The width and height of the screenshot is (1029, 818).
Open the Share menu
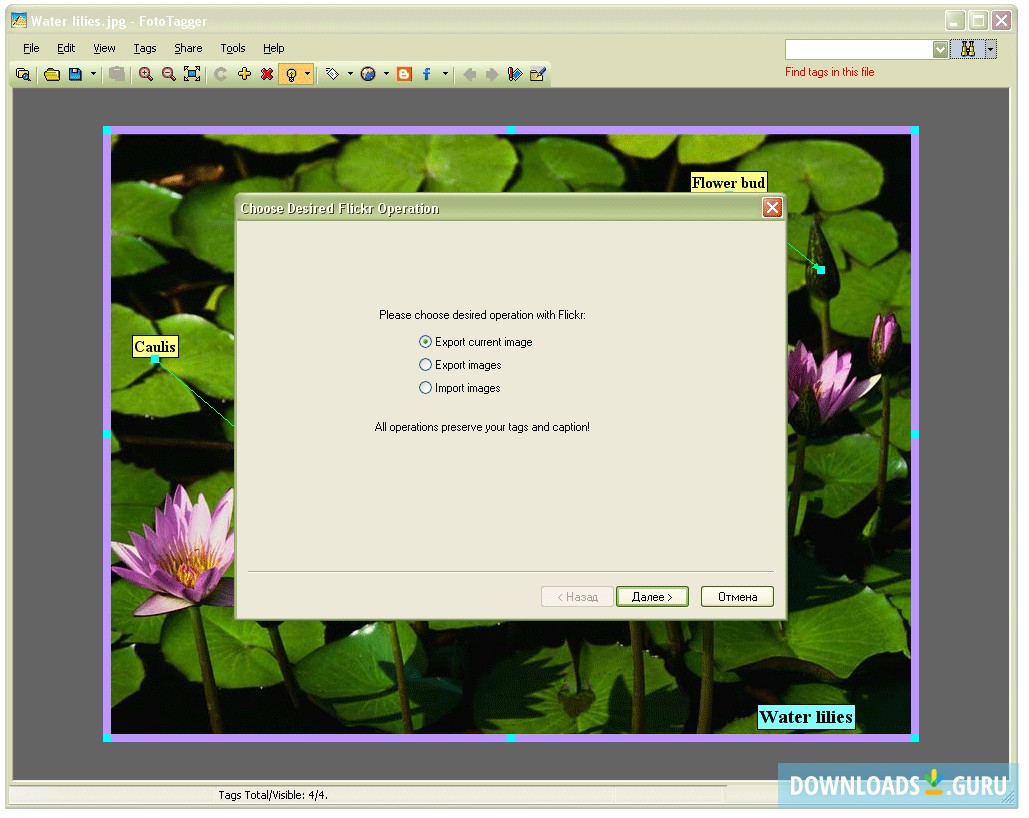tap(188, 47)
